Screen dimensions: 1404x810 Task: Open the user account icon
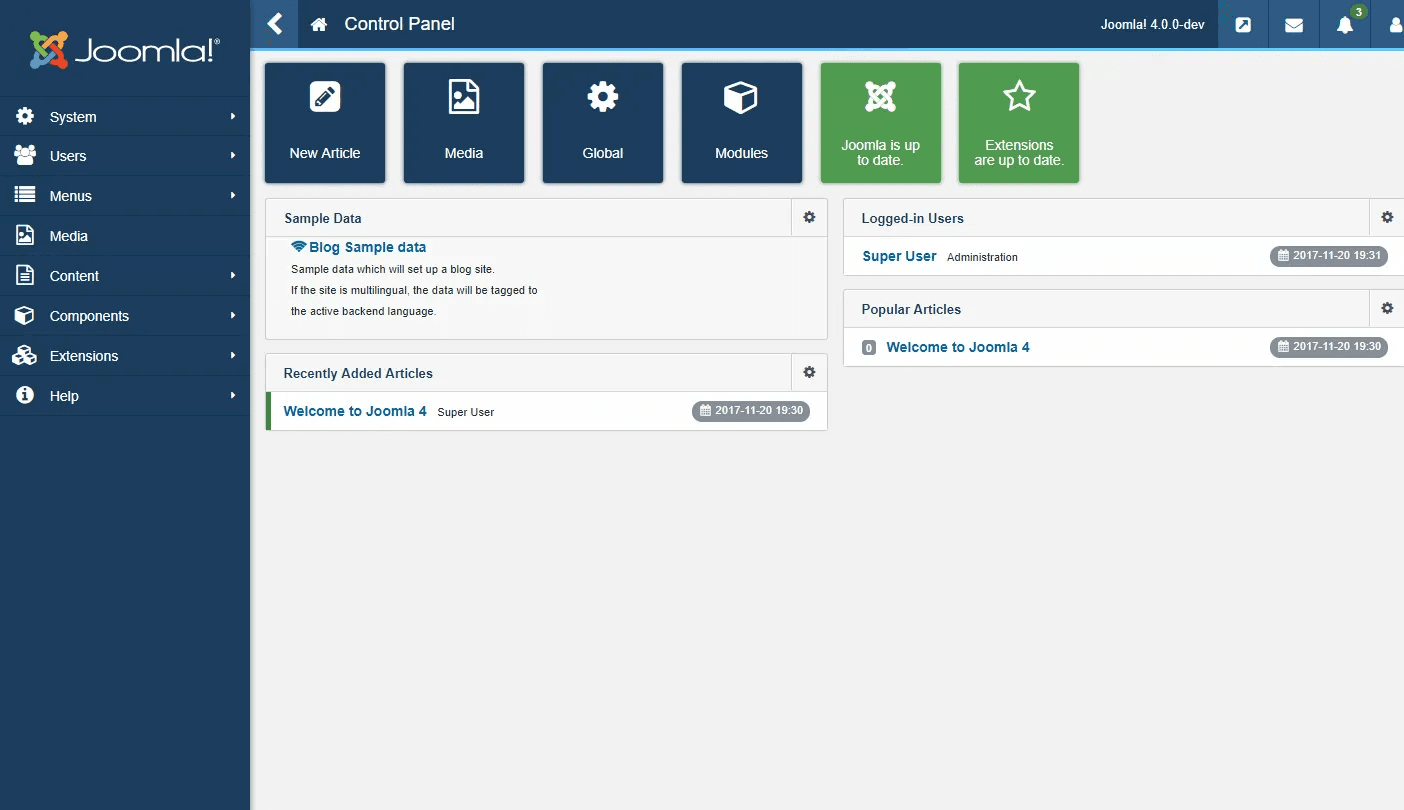point(1394,24)
